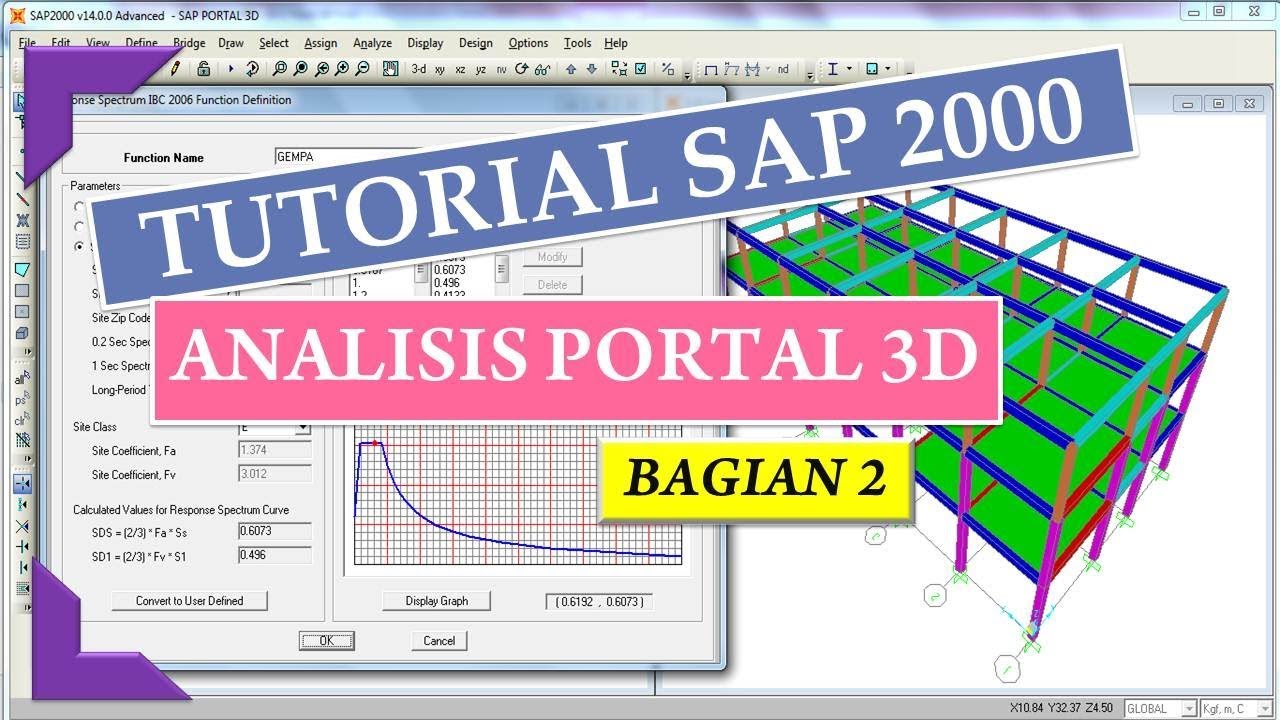Click the Previous Selection 'ps' icon
Screen dimensions: 1280x720
point(22,399)
